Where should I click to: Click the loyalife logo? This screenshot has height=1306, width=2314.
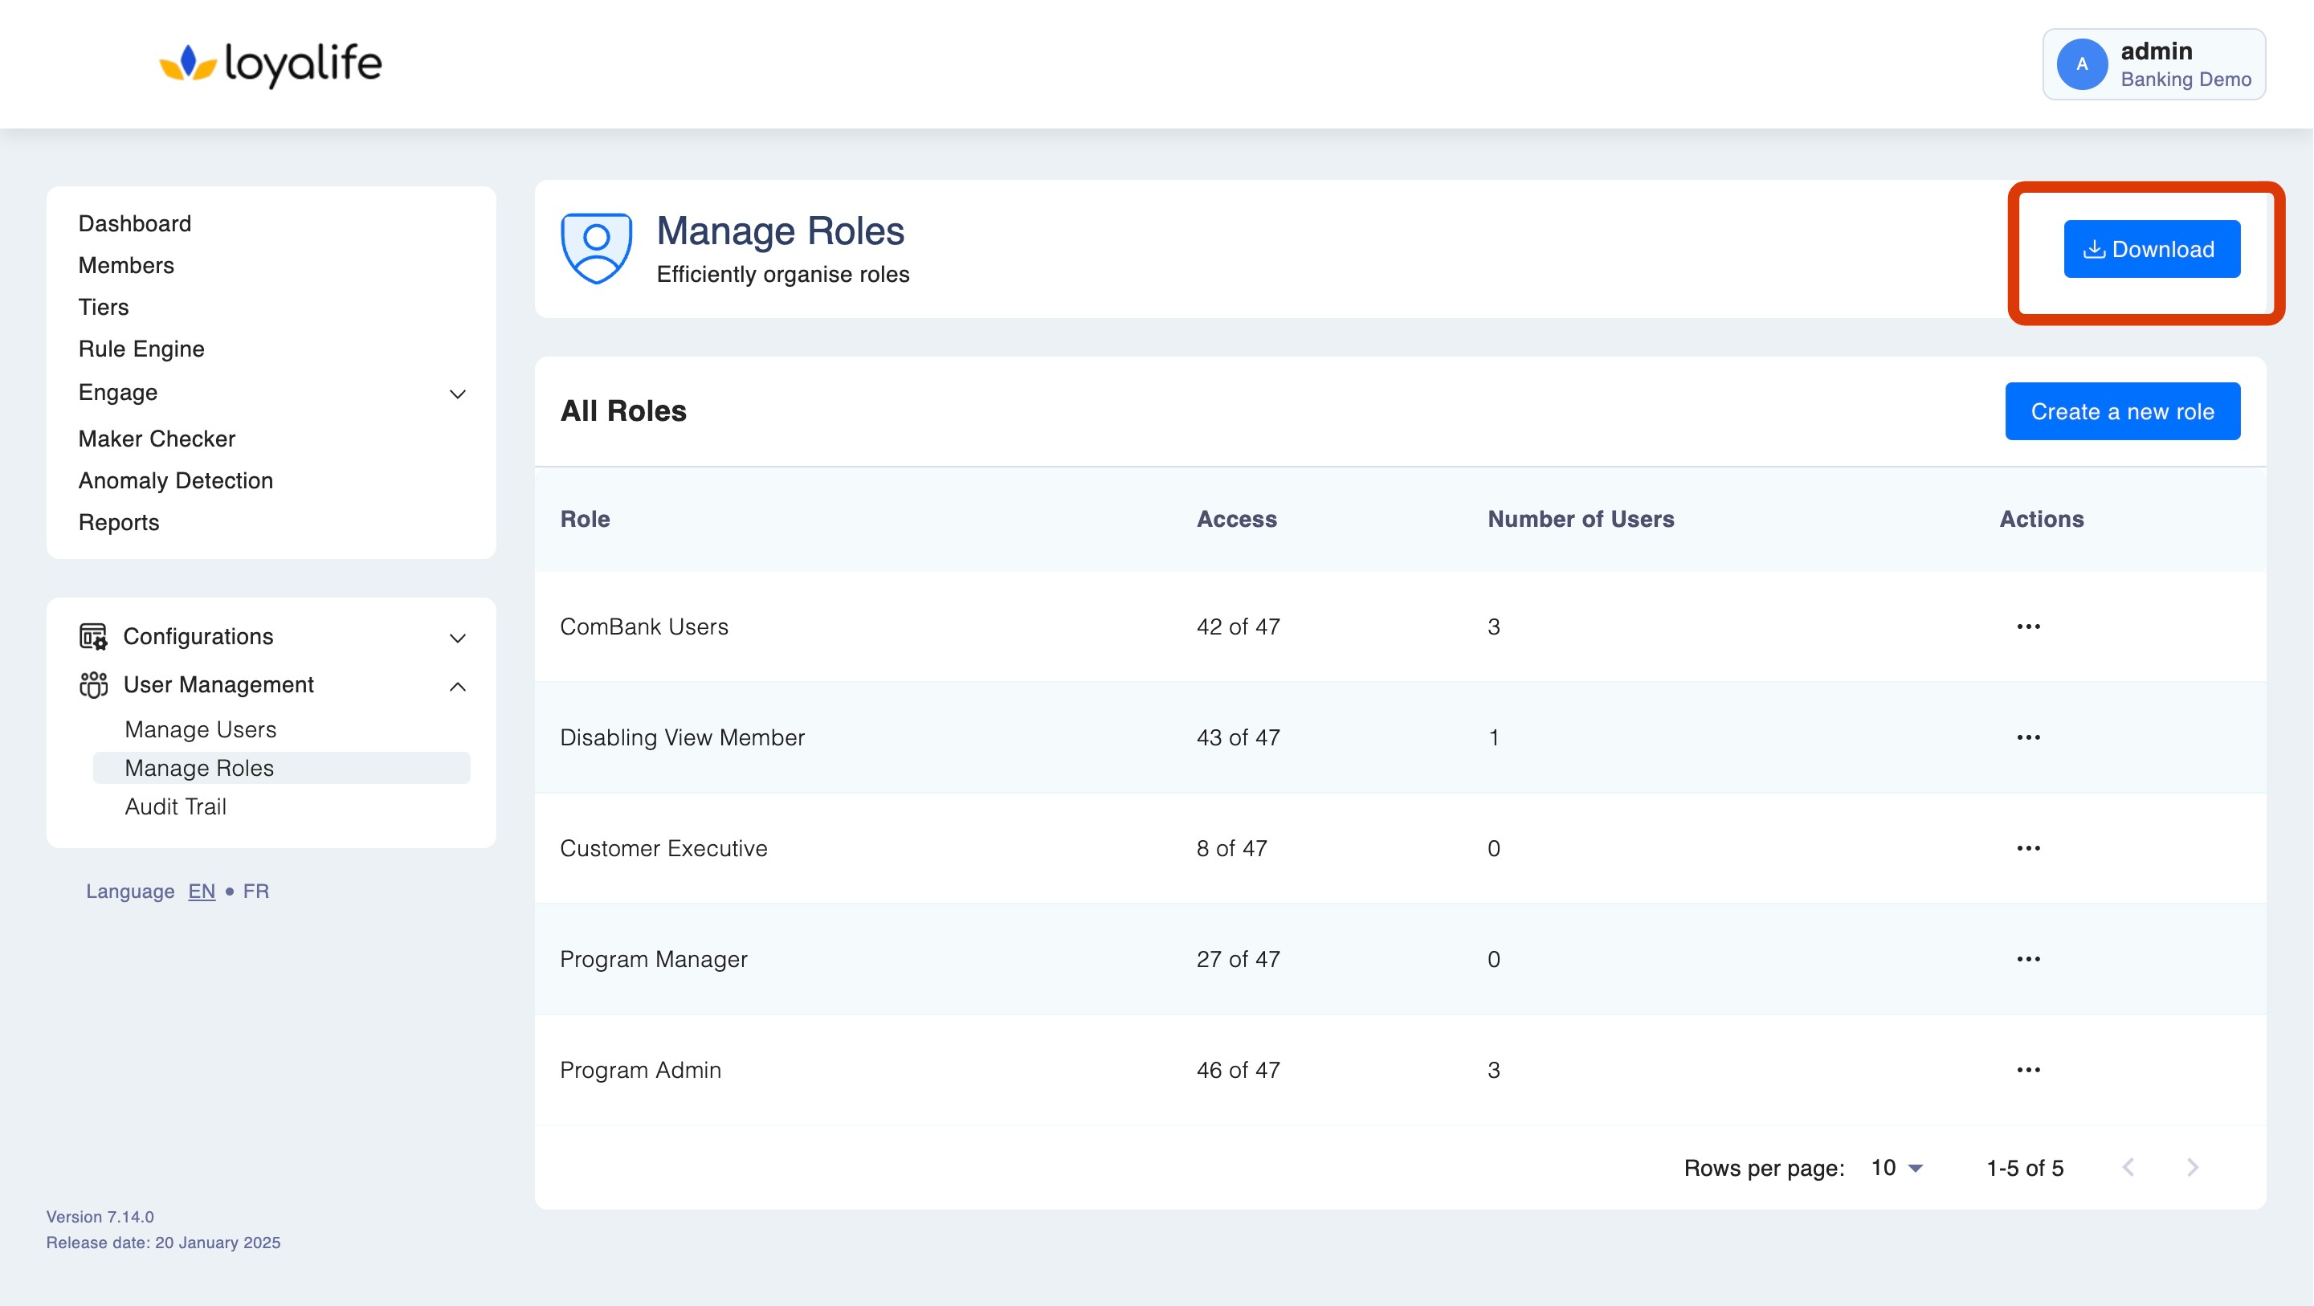coord(271,64)
